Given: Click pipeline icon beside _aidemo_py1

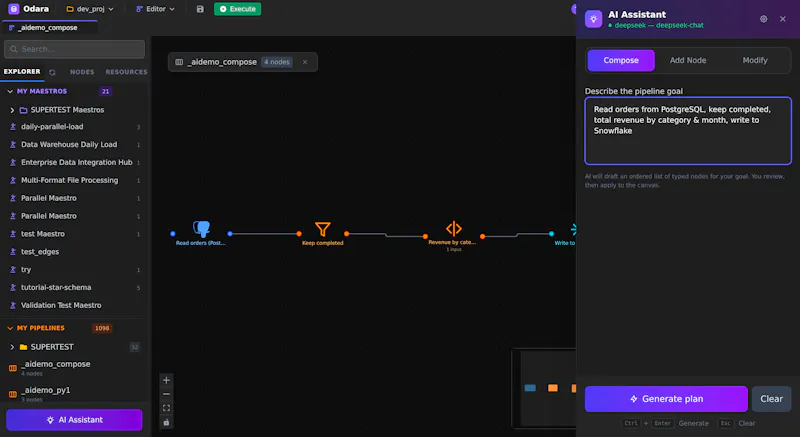Looking at the screenshot, I should pos(13,394).
